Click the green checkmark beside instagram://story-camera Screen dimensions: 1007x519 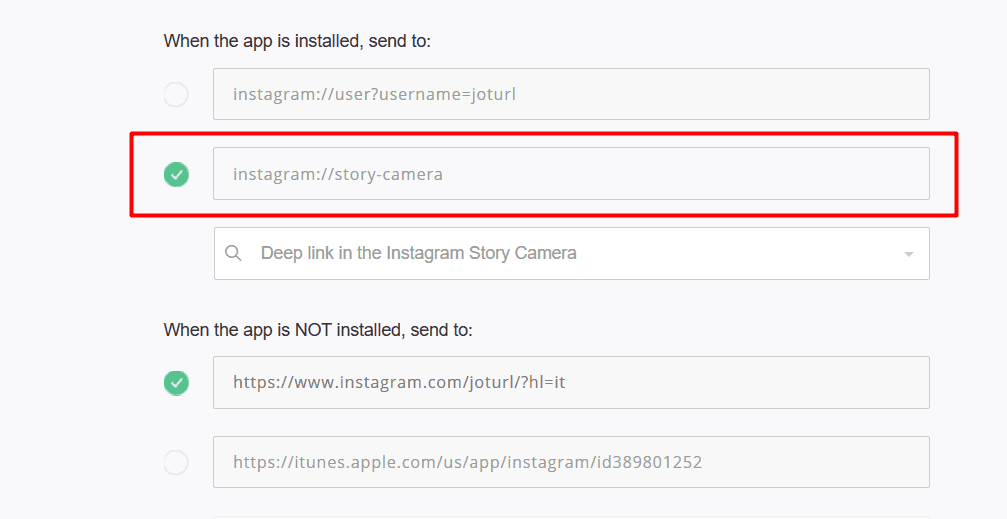click(176, 174)
